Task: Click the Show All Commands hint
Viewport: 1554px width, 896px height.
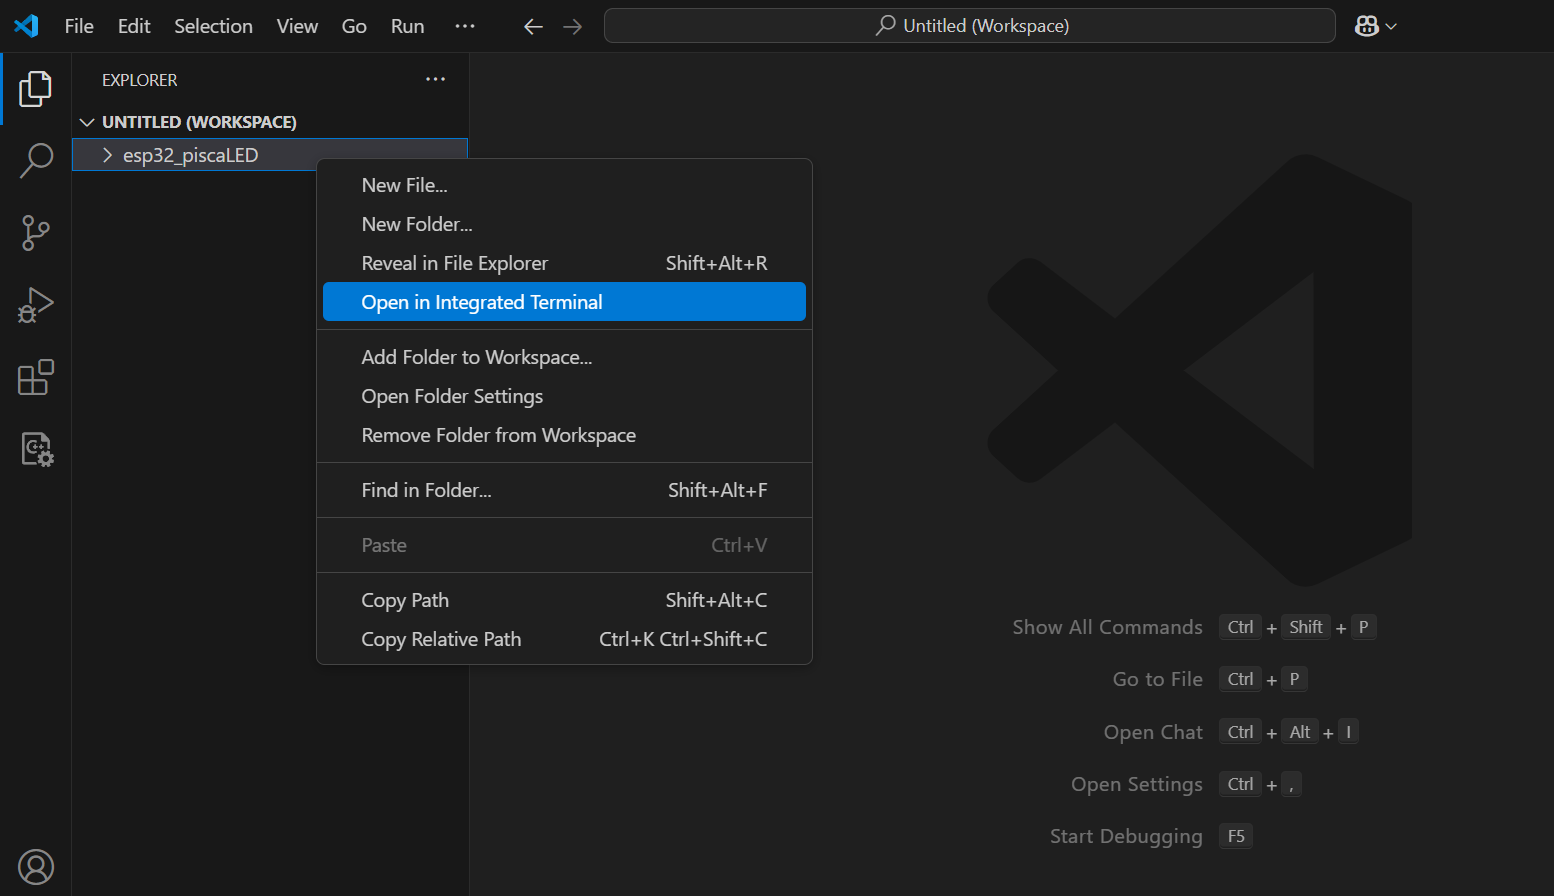Action: pos(1107,627)
